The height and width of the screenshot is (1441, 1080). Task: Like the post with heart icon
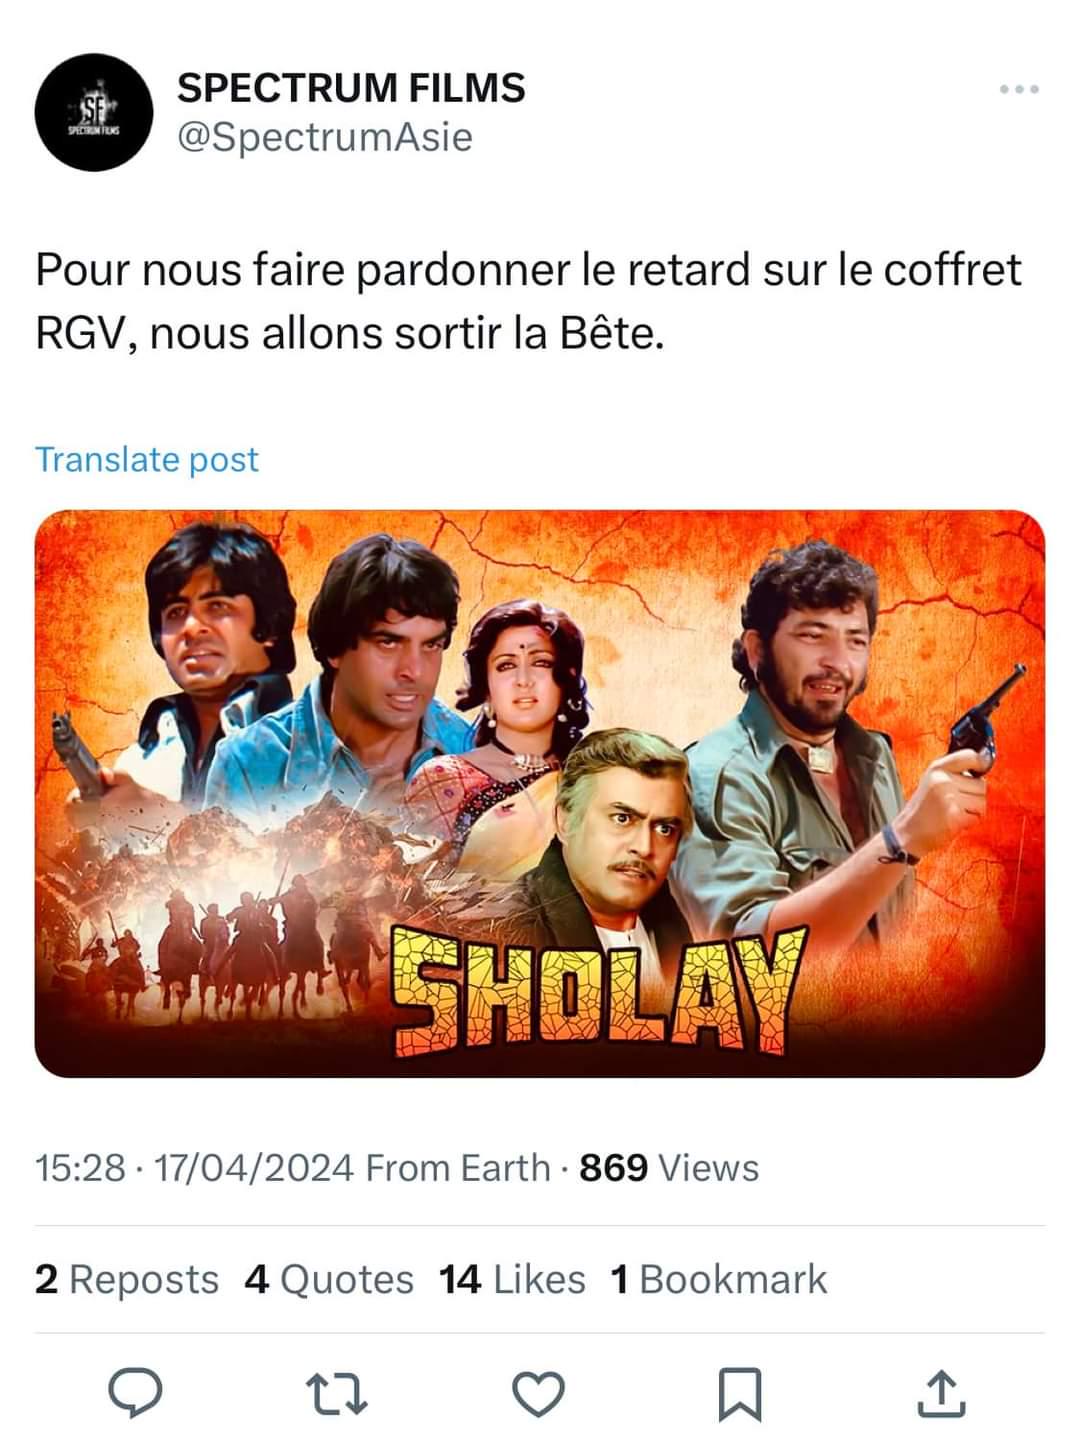[539, 1394]
